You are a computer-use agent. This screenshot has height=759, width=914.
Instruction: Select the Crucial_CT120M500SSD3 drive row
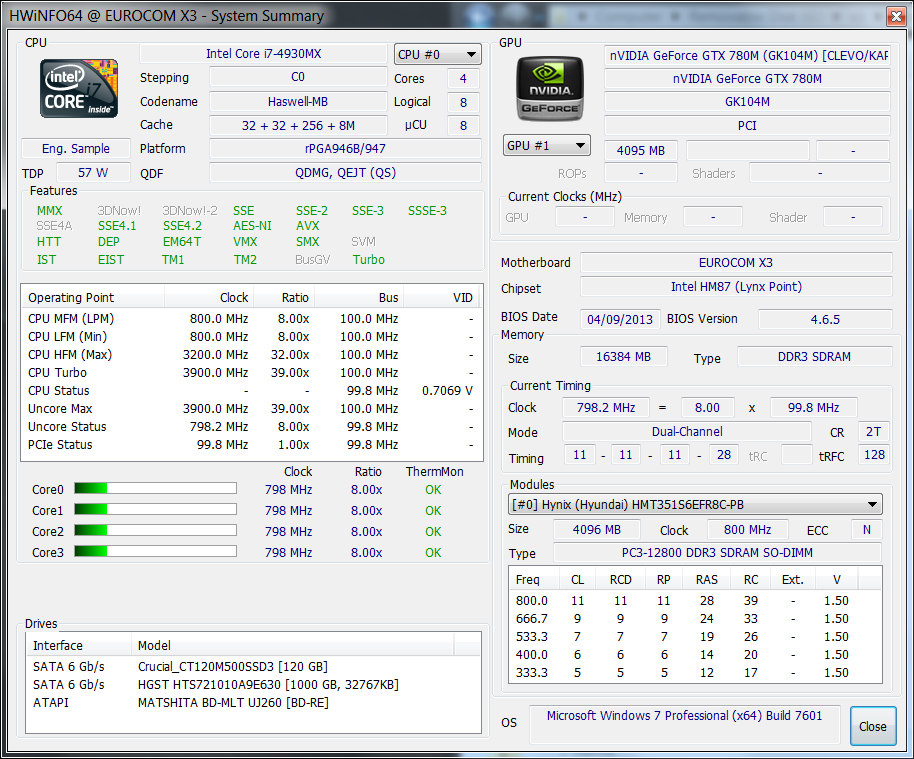pyautogui.click(x=254, y=666)
